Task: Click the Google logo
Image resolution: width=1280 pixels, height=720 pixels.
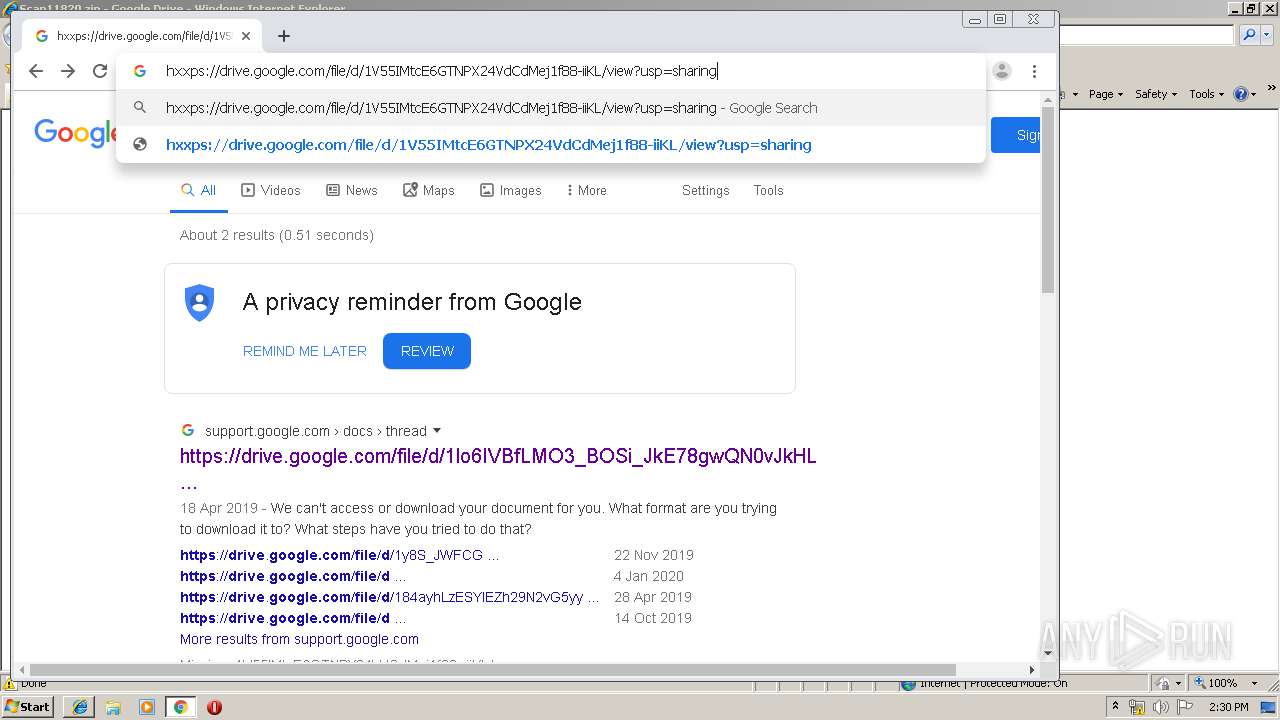Action: click(x=76, y=134)
